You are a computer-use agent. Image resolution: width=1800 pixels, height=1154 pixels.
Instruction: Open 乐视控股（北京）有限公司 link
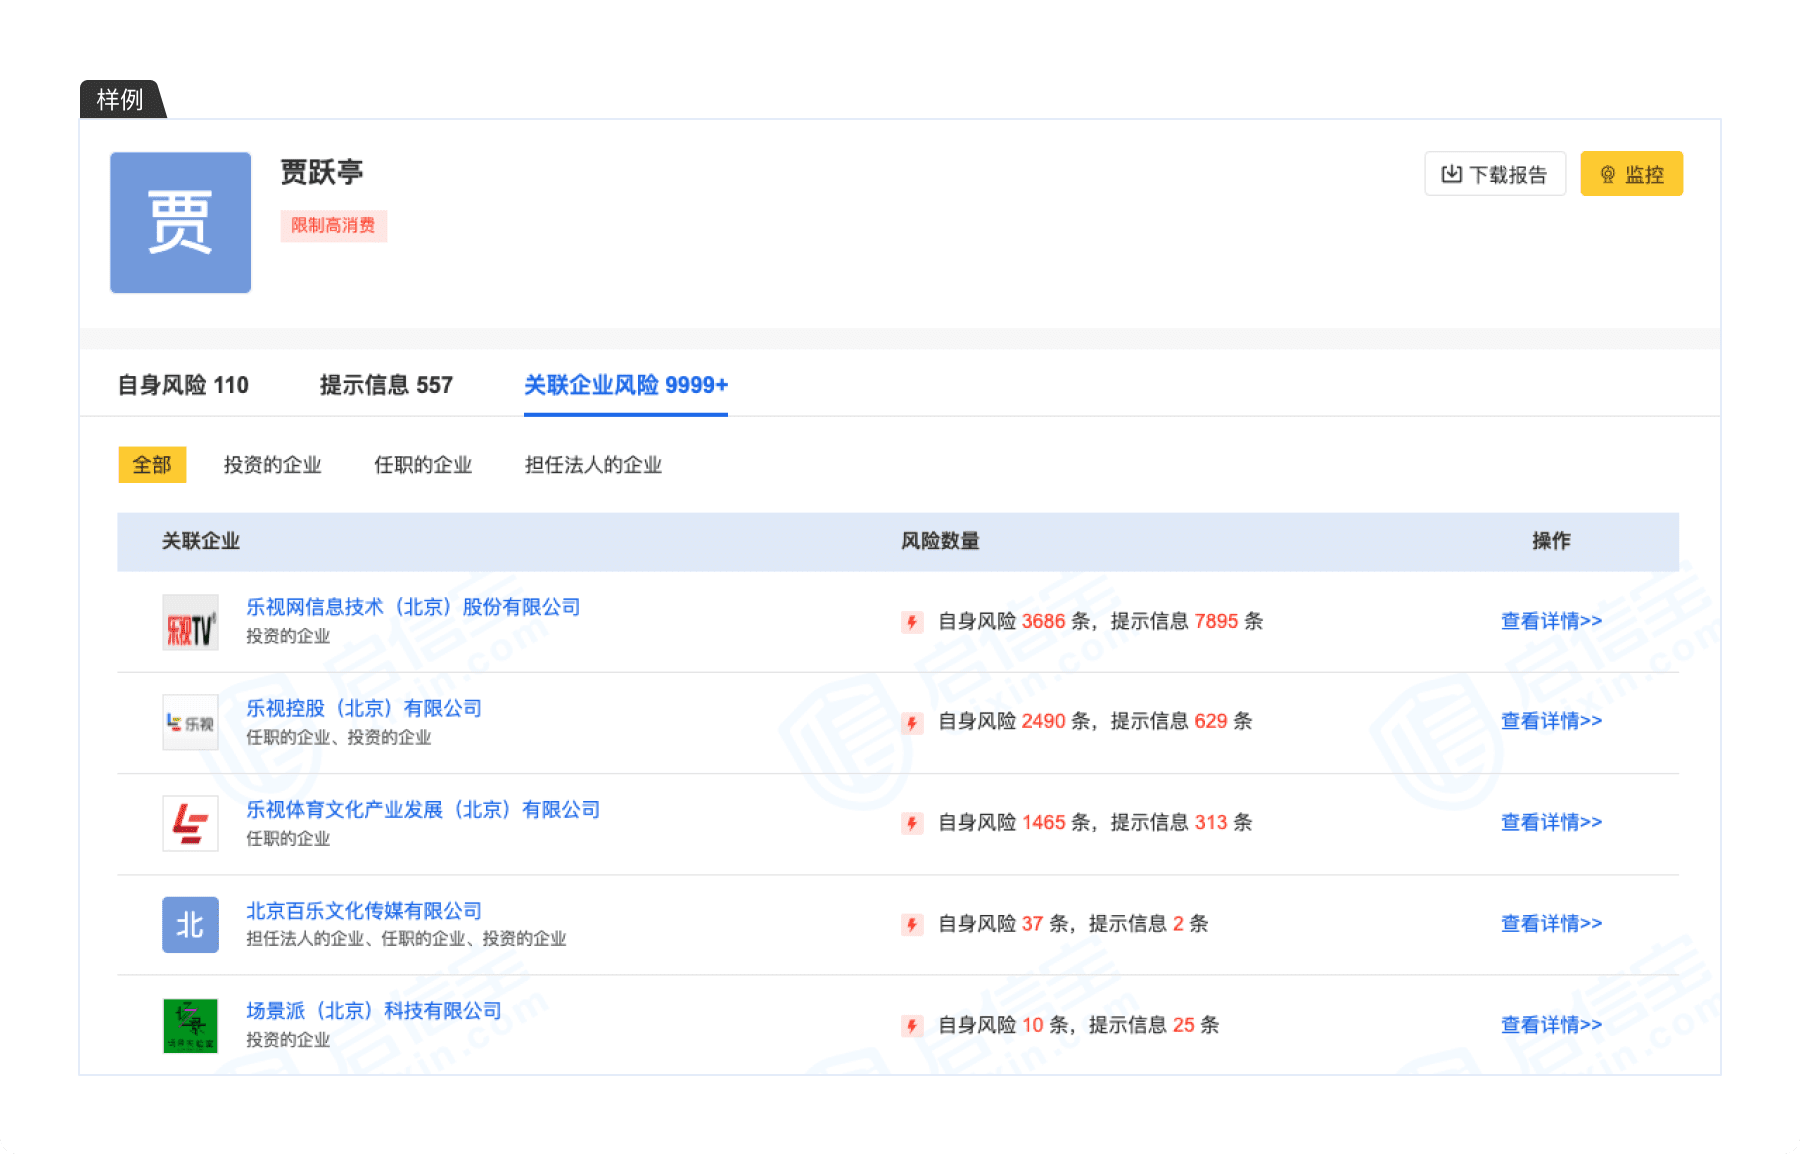[364, 708]
